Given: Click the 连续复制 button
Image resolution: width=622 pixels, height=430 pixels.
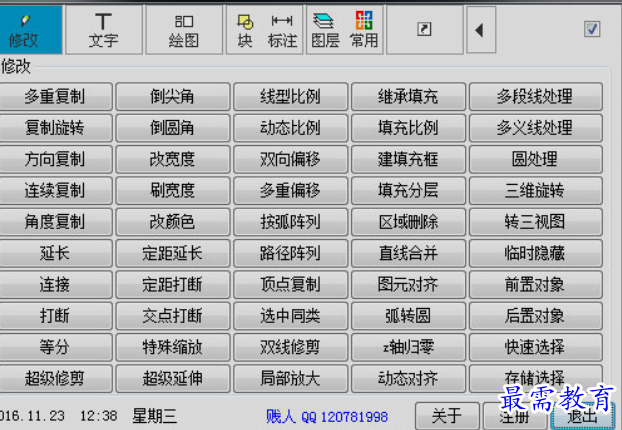Looking at the screenshot, I should [55, 190].
